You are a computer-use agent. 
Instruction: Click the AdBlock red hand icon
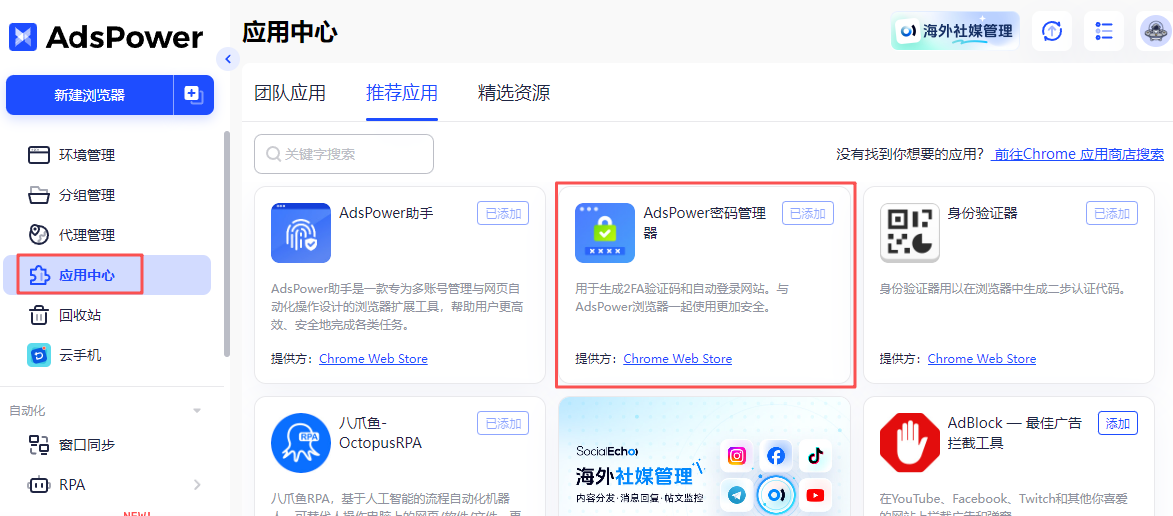(x=910, y=443)
